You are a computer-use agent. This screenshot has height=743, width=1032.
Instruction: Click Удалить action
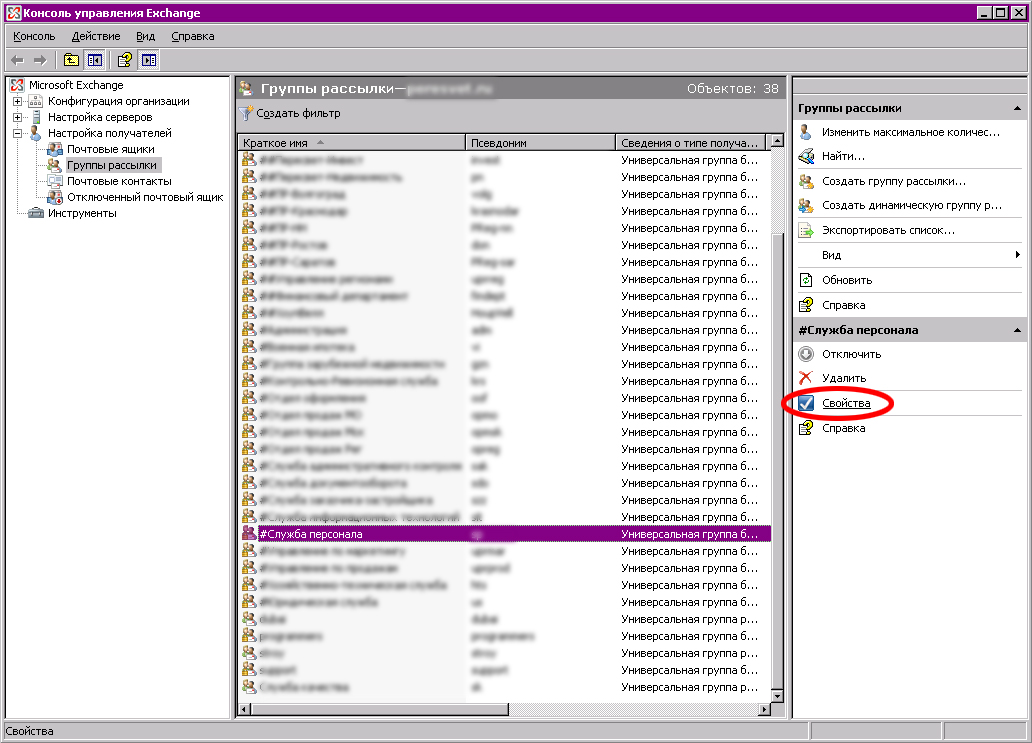[844, 378]
